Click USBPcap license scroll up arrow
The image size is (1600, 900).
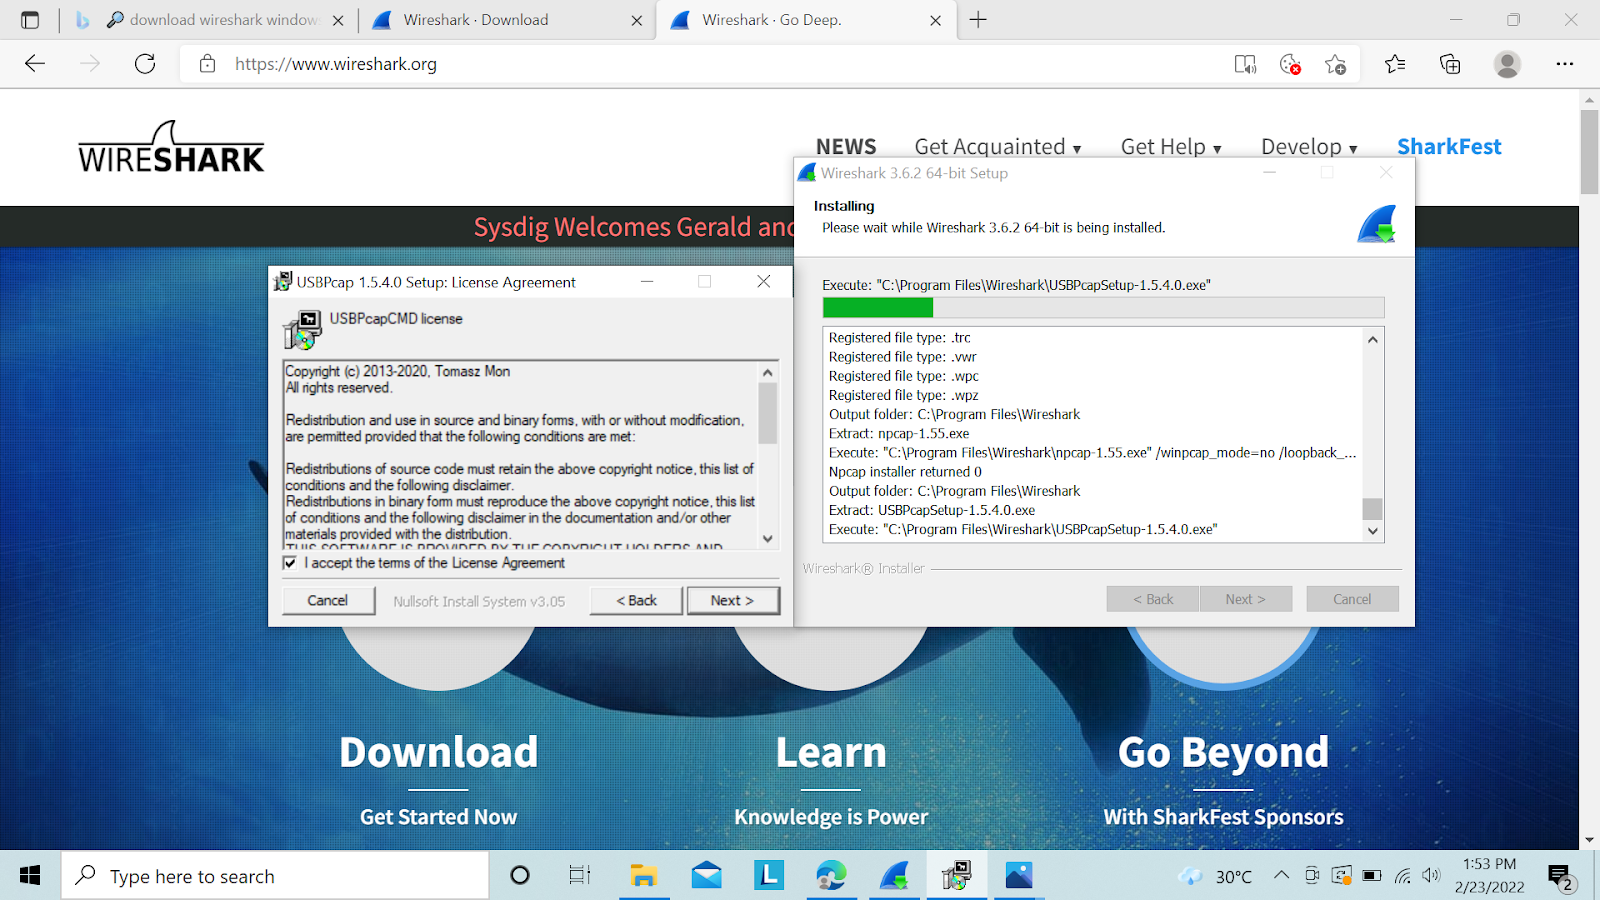pyautogui.click(x=768, y=372)
